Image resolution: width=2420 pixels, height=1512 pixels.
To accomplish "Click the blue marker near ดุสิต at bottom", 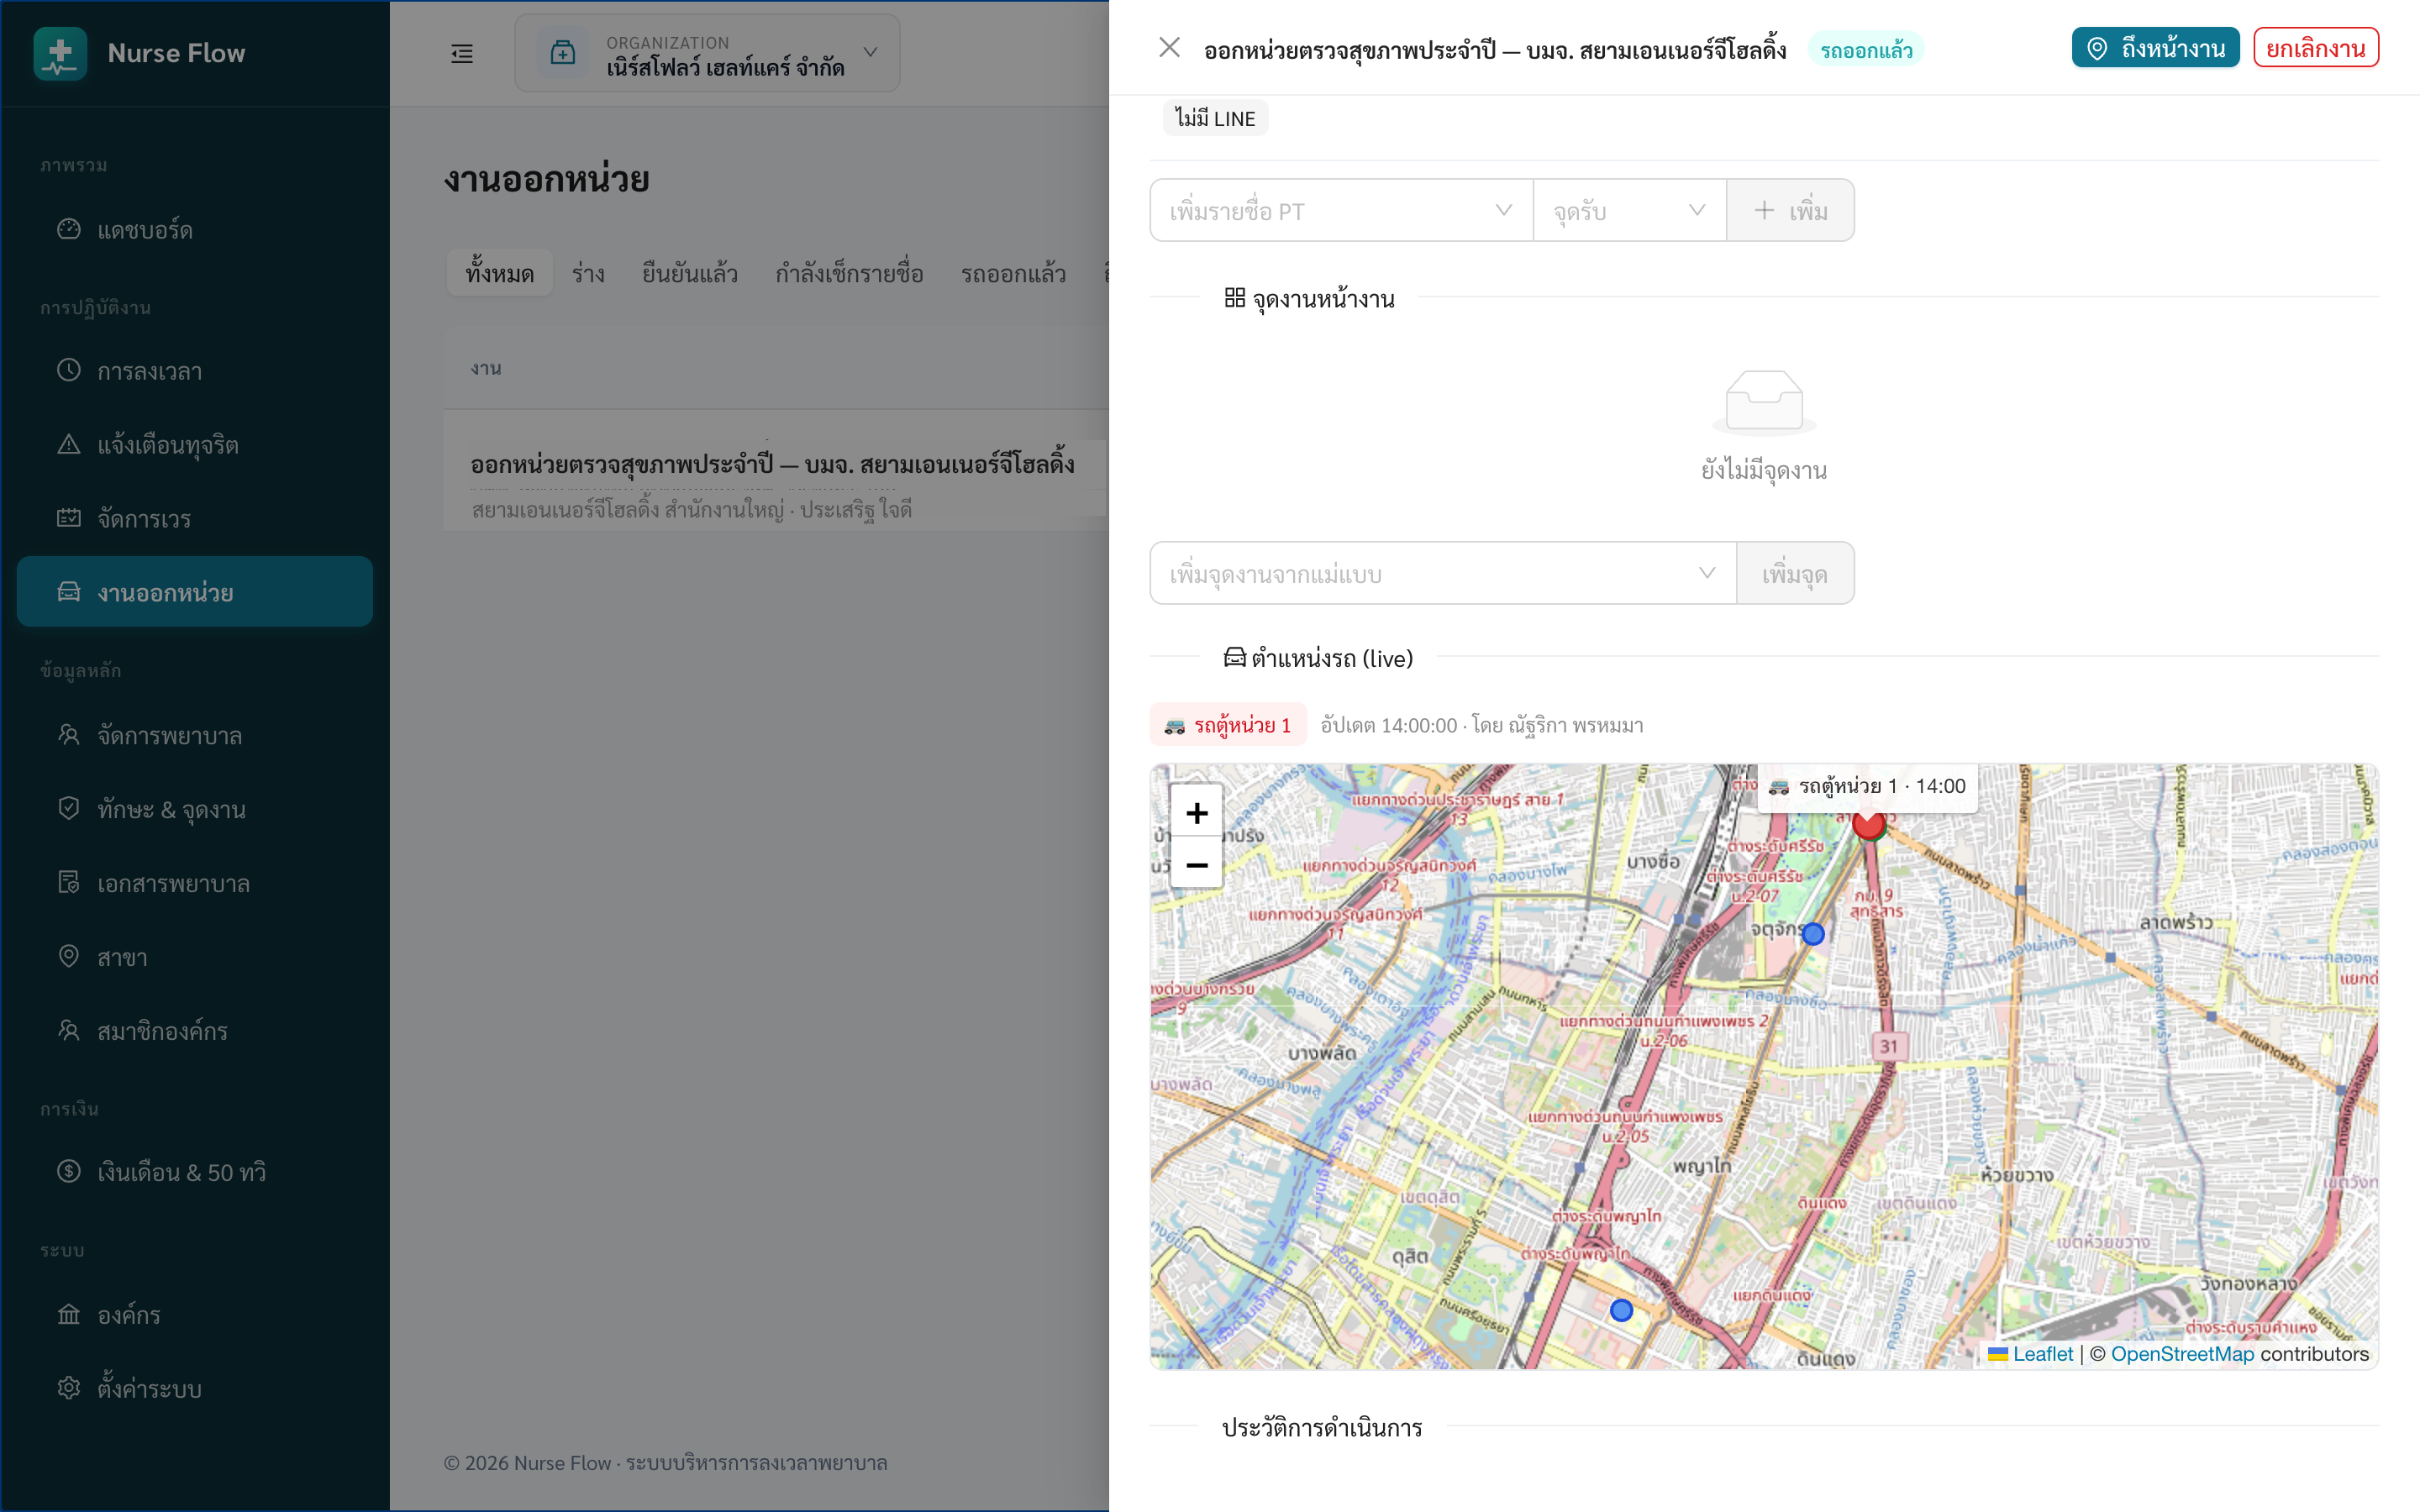I will [1621, 1310].
